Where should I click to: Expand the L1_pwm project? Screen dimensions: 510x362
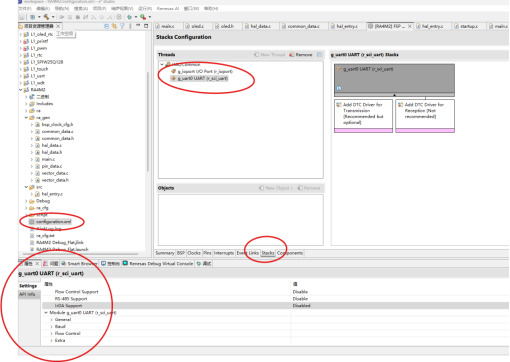(21, 48)
